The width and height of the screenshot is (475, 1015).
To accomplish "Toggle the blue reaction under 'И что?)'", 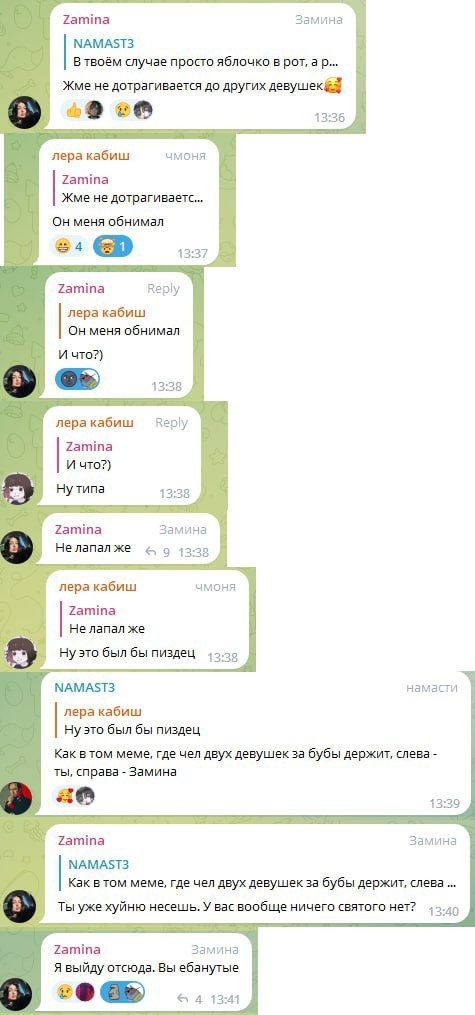I will [x=78, y=379].
